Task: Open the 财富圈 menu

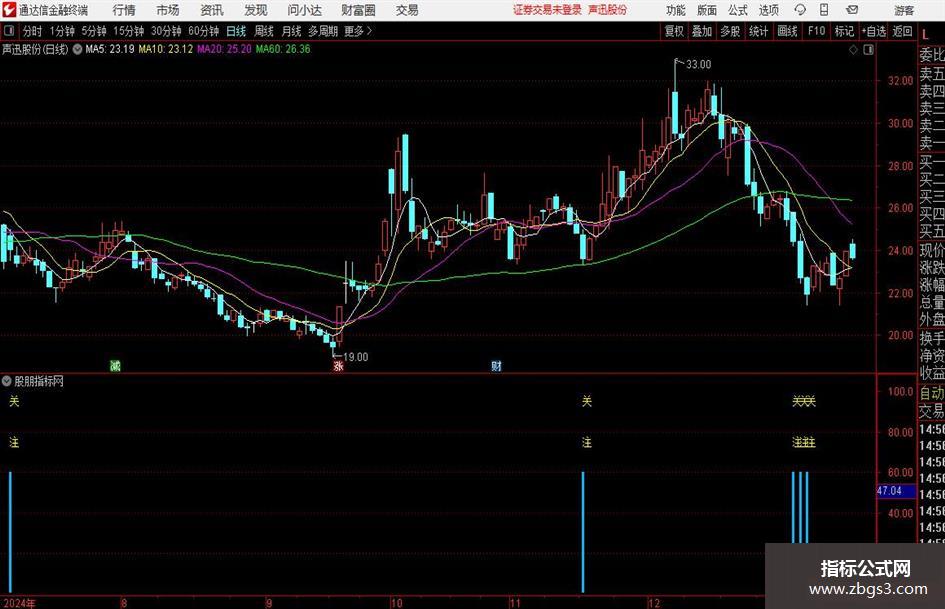Action: point(358,10)
